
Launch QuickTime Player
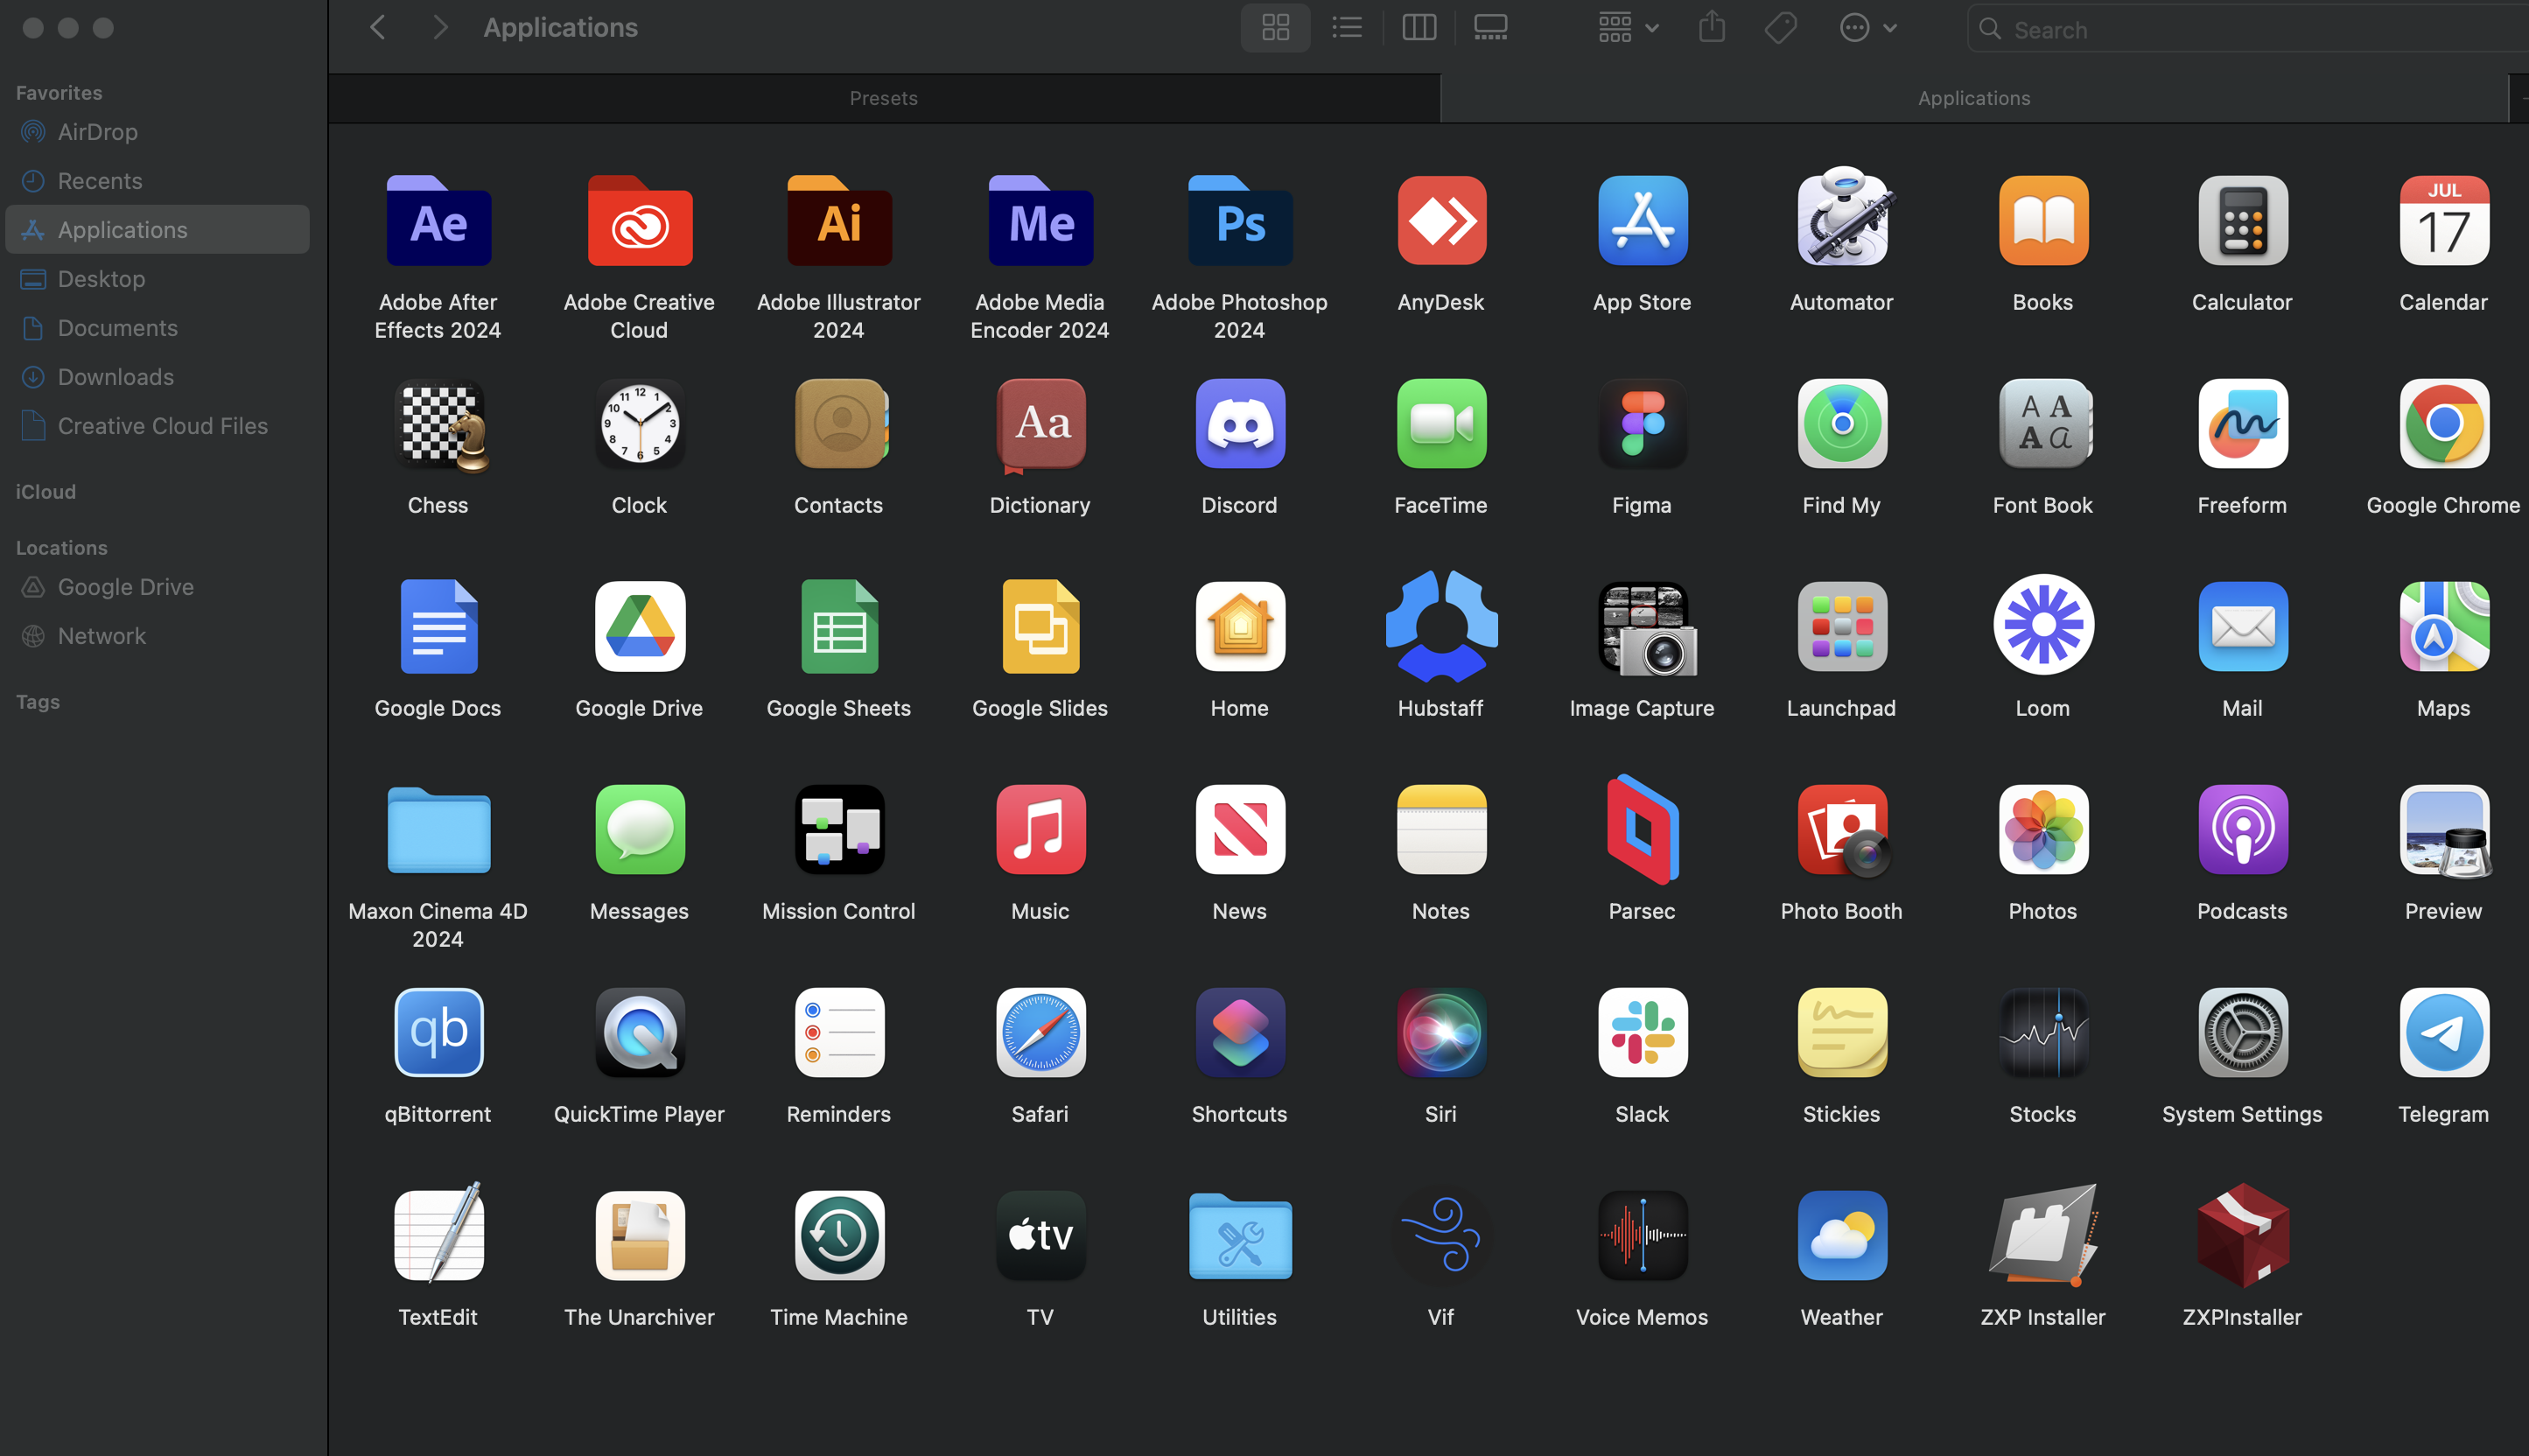(638, 1033)
